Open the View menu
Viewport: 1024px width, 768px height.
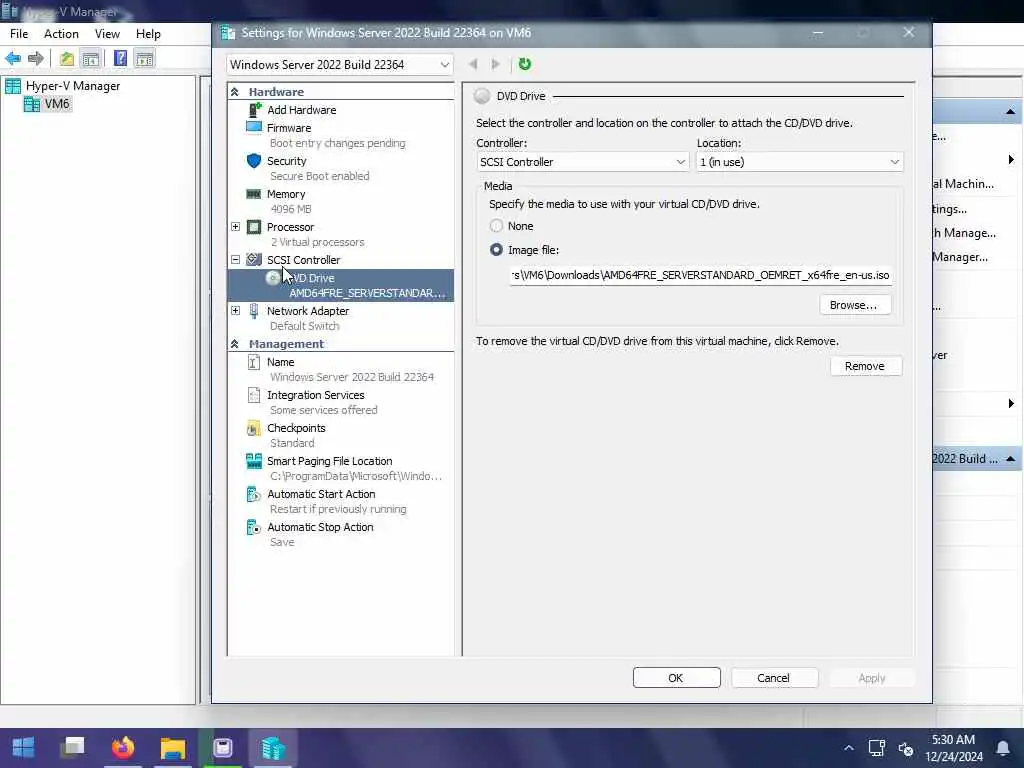(x=107, y=34)
